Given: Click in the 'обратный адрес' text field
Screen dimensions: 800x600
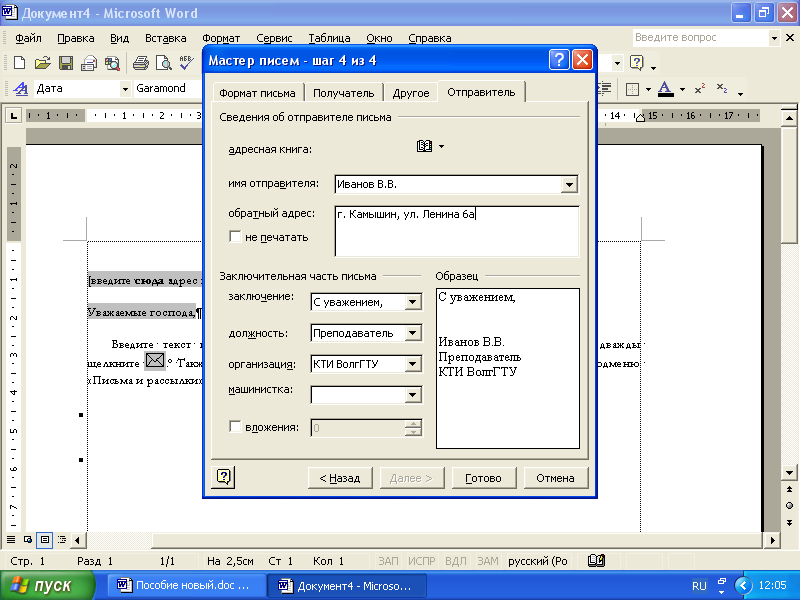Looking at the screenshot, I should pos(457,231).
